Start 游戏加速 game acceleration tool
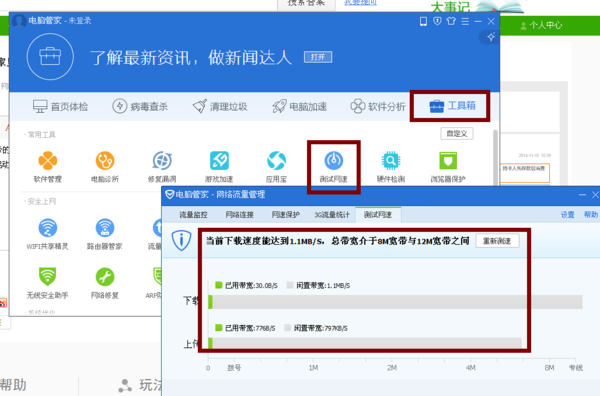Screen dimensions: 600x396 click(219, 166)
